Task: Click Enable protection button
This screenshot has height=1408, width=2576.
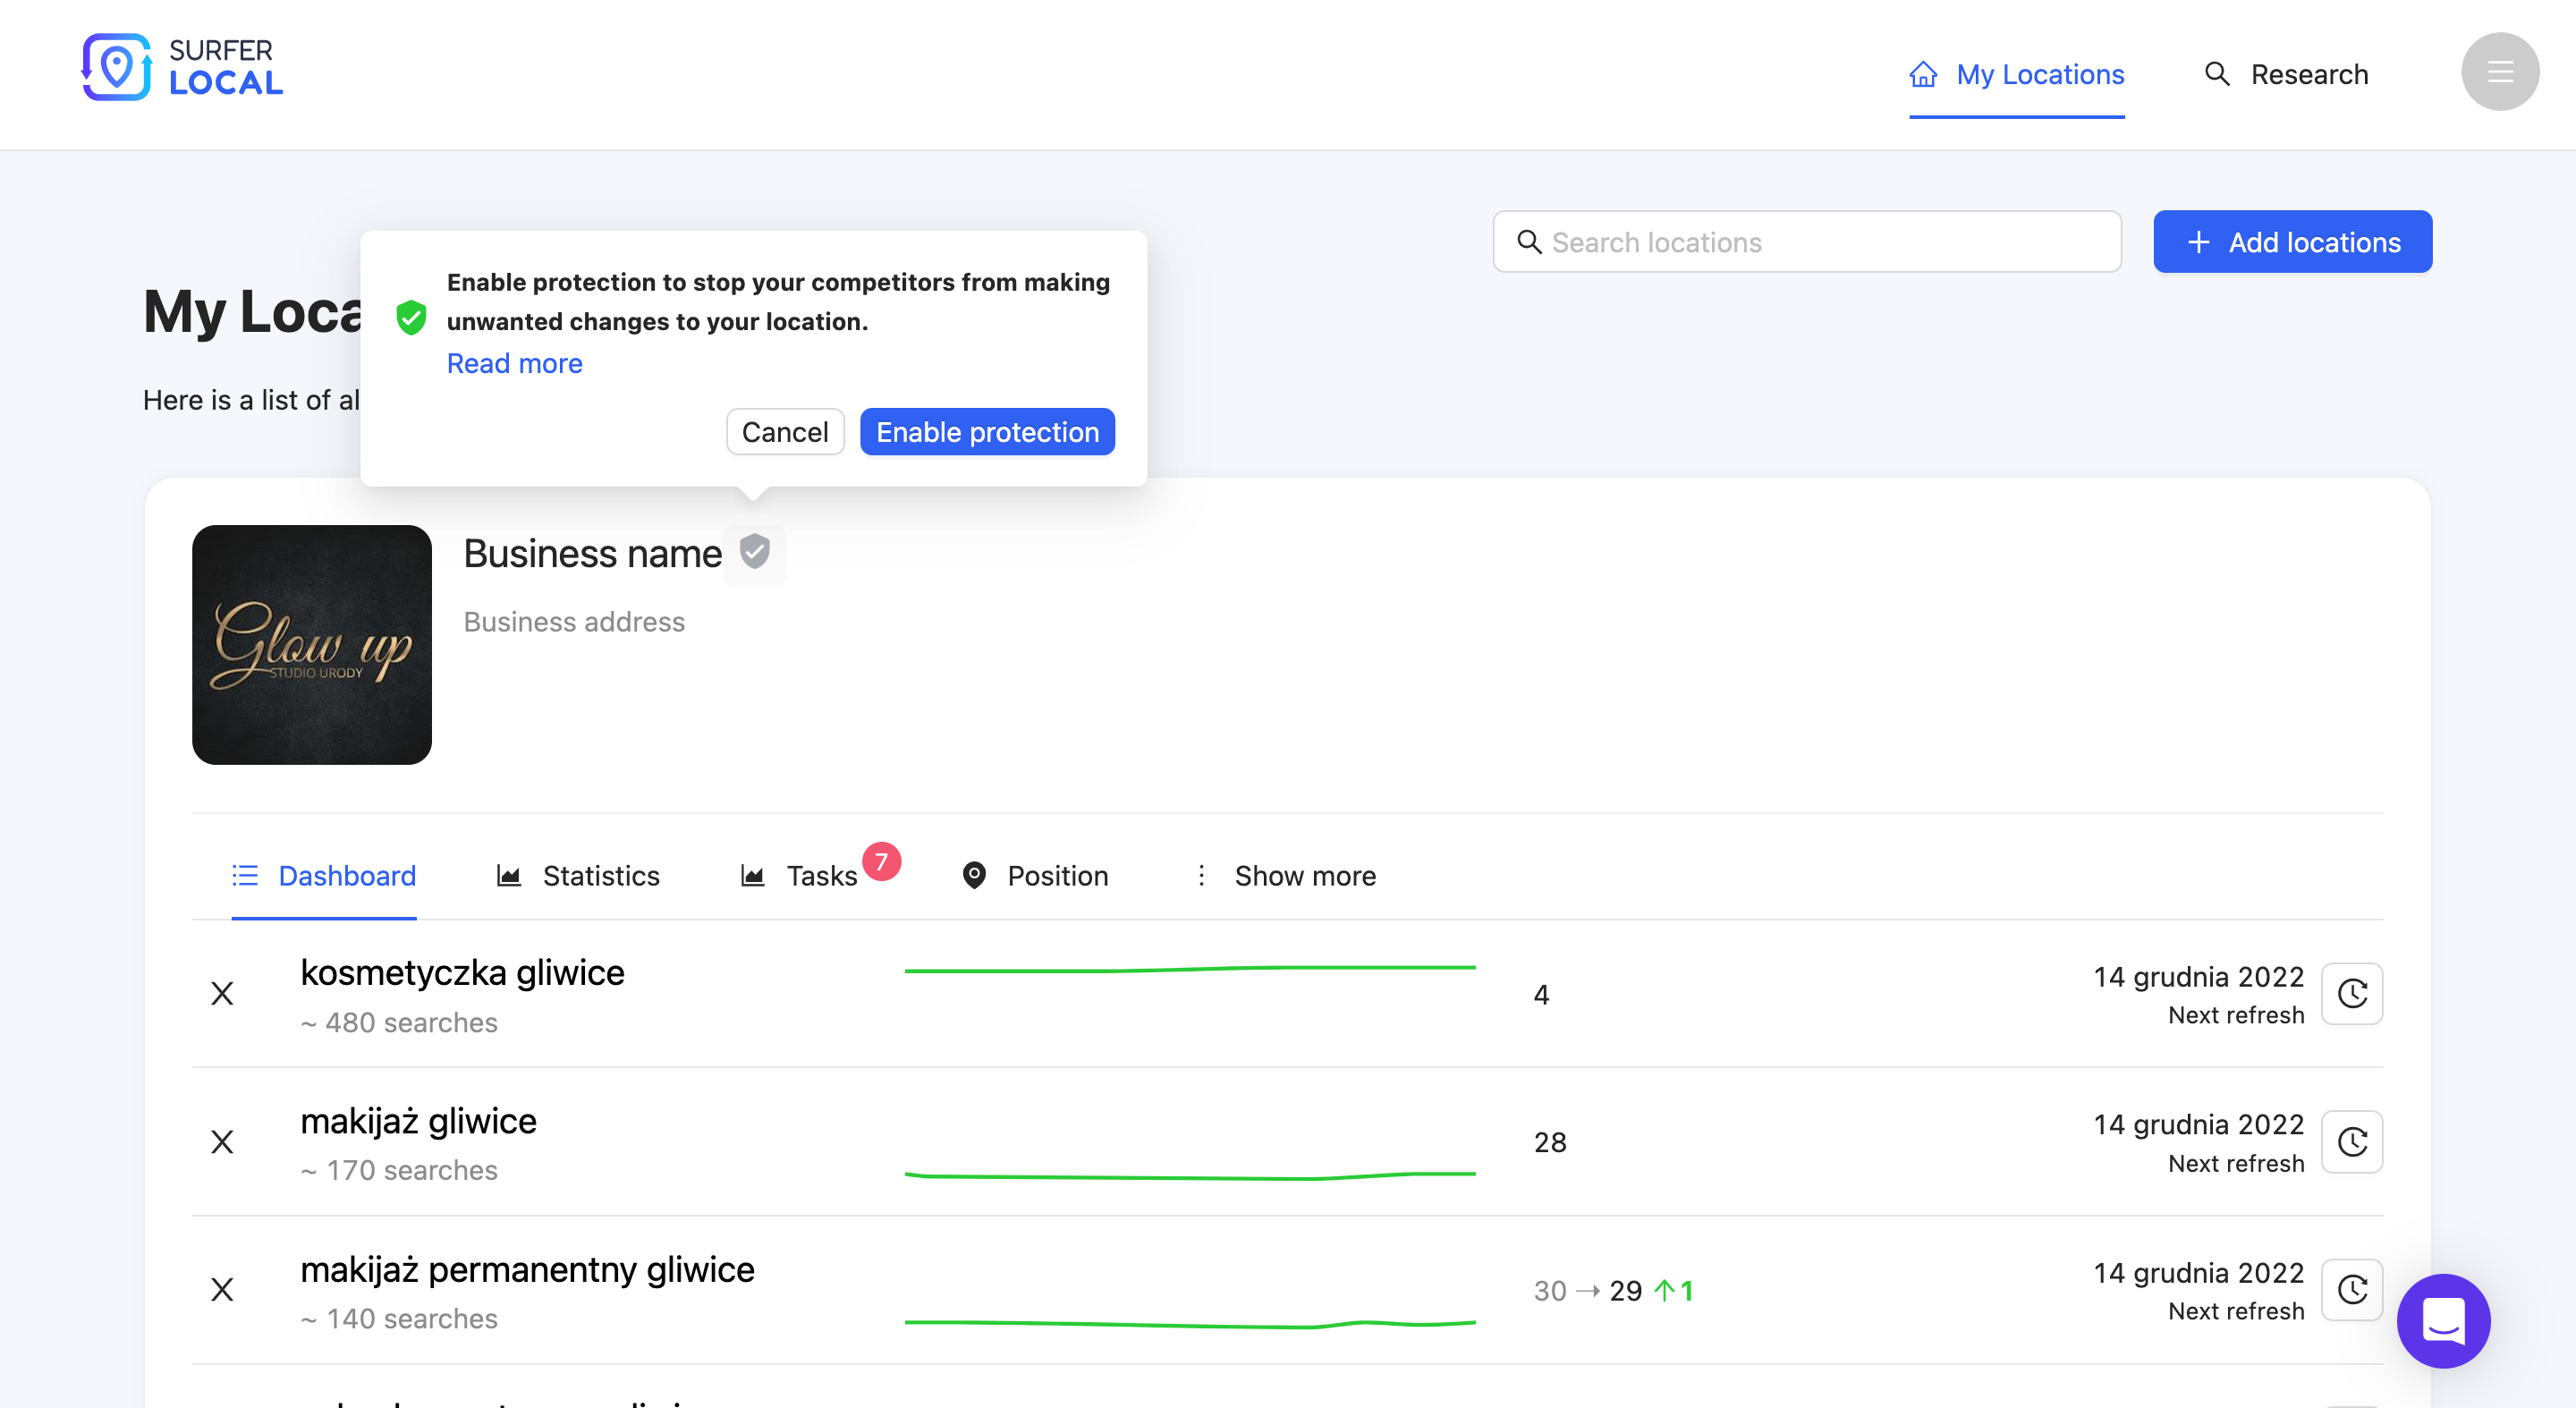Action: click(987, 431)
